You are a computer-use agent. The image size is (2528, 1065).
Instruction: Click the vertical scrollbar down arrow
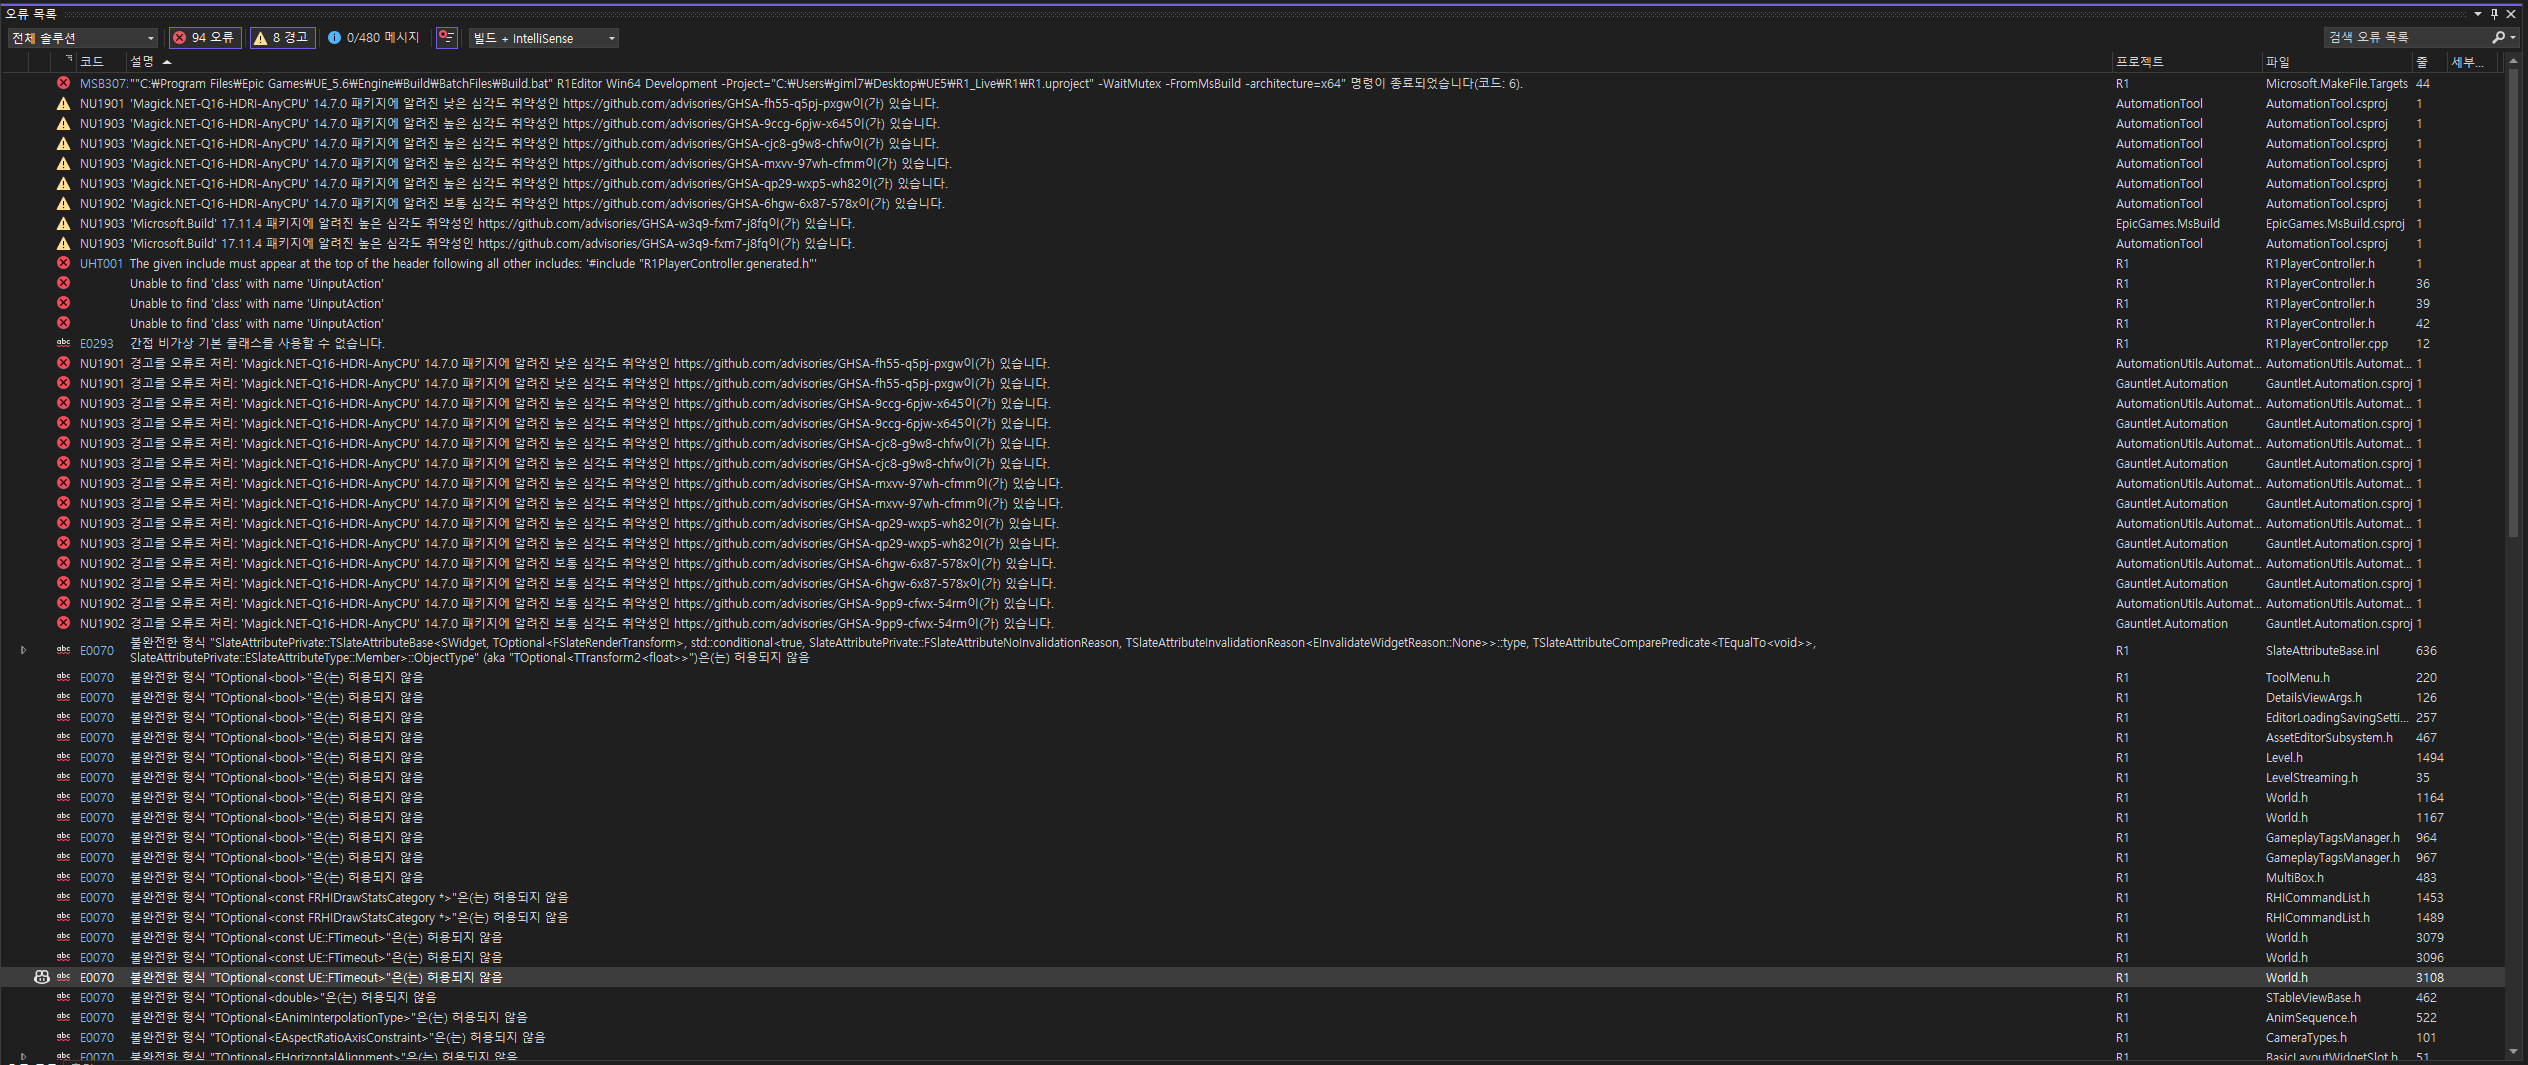coord(2513,1051)
